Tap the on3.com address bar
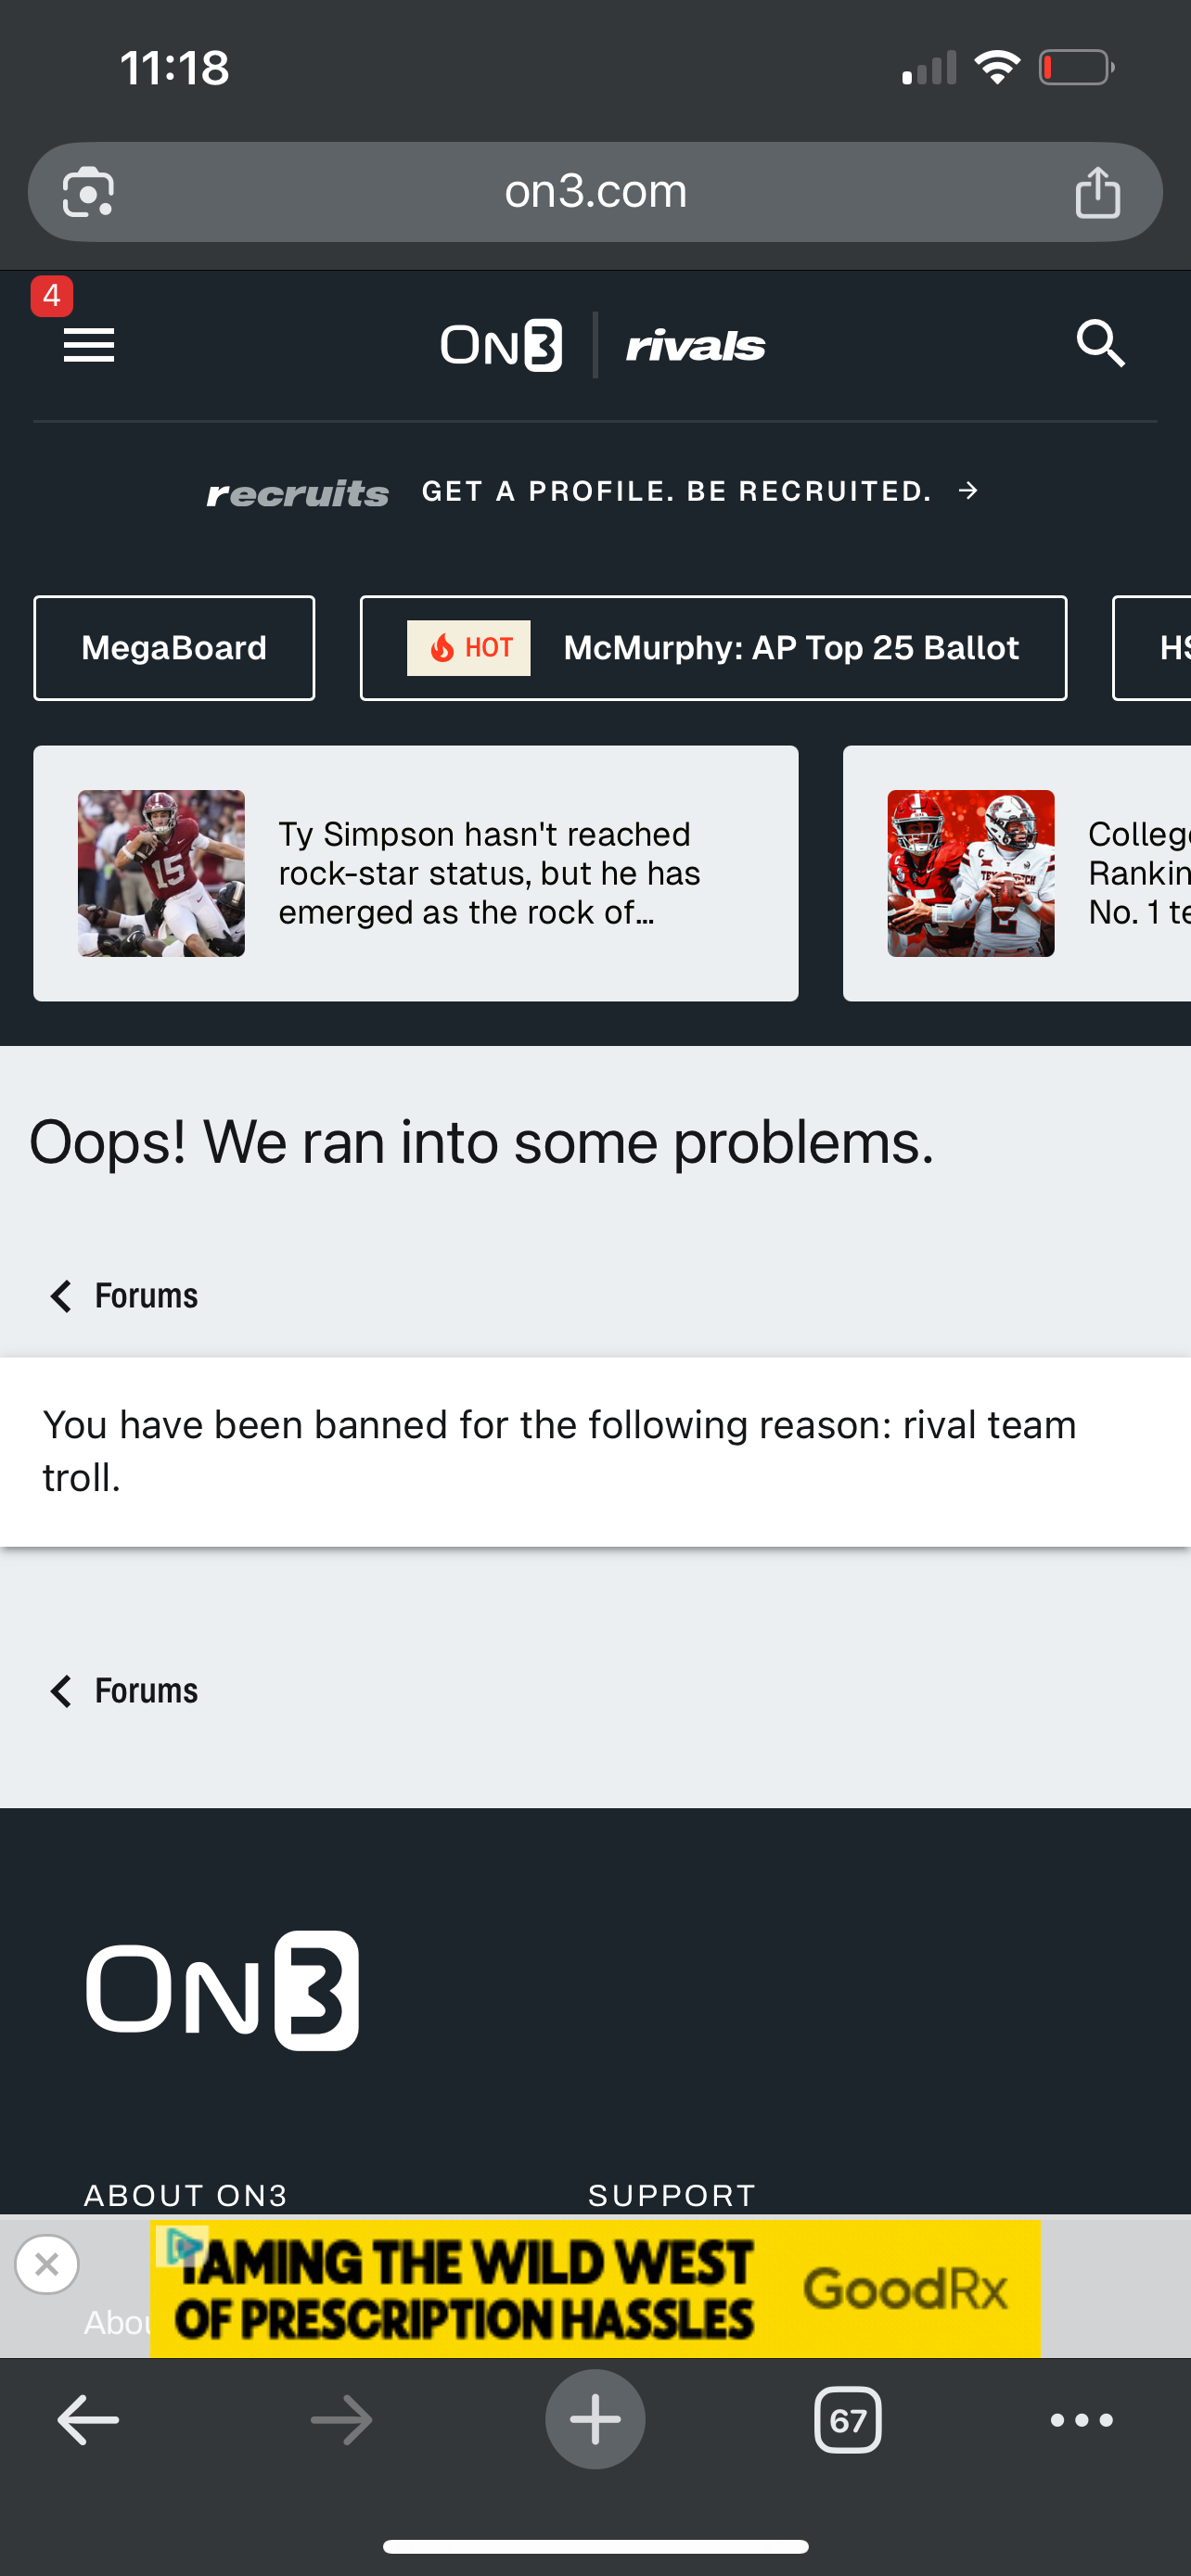This screenshot has height=2576, width=1191. 595,191
